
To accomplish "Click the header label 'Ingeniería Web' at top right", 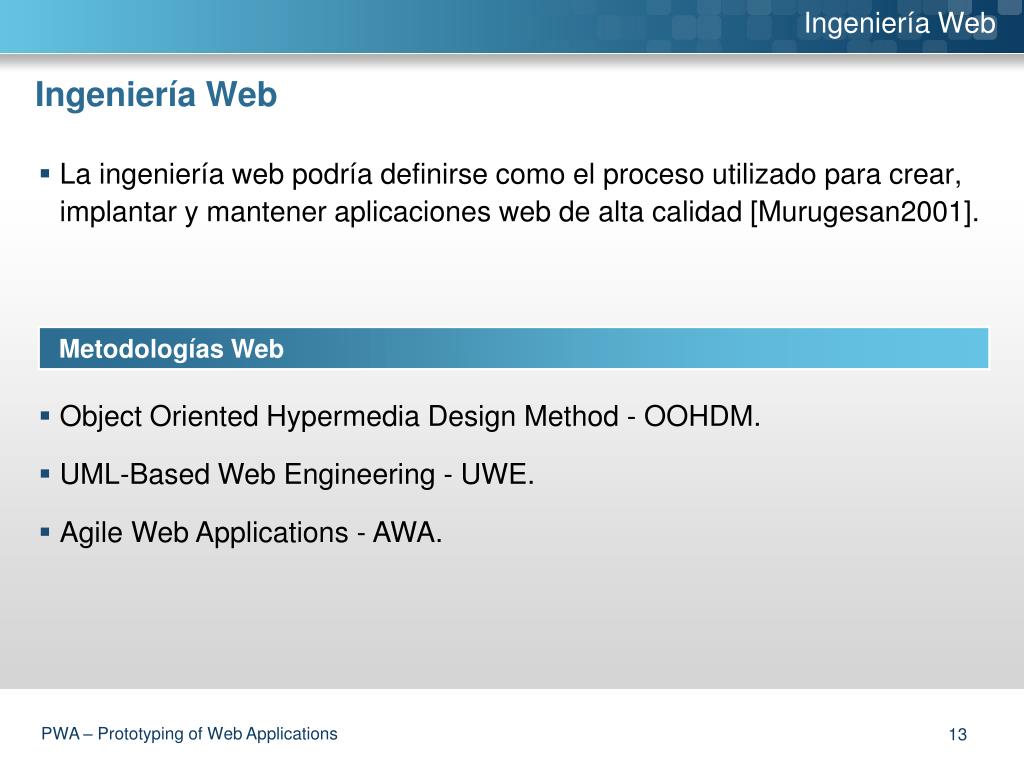I will pyautogui.click(x=899, y=24).
